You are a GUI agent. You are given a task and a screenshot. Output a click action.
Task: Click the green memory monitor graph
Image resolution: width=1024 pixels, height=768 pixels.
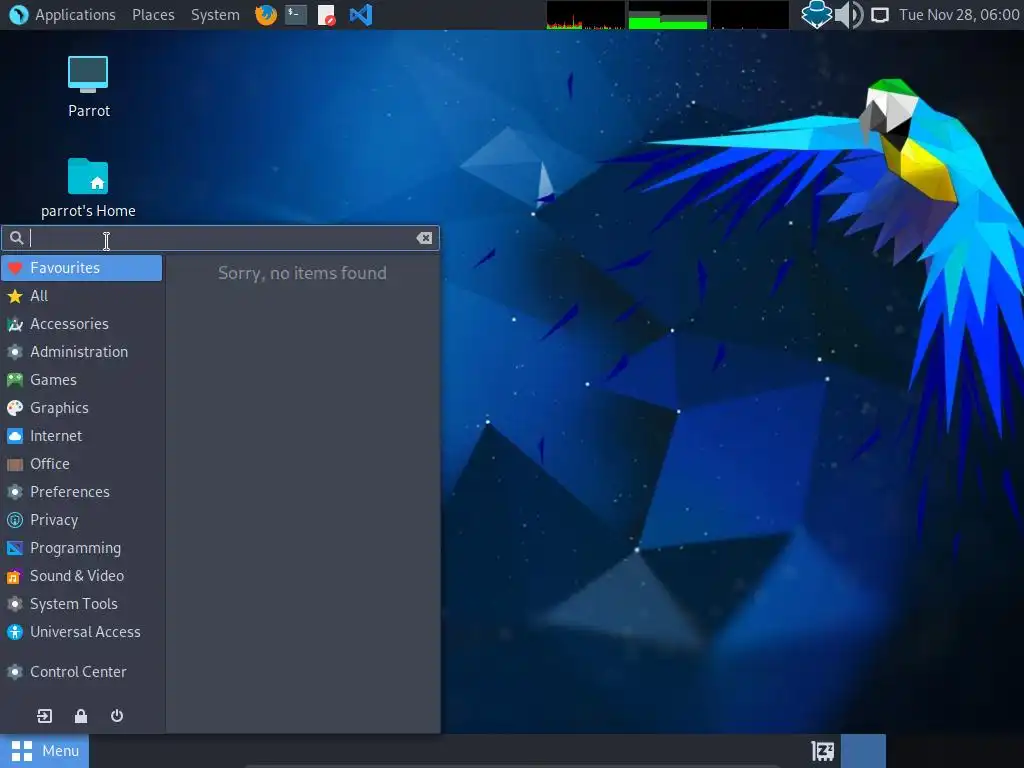[667, 15]
